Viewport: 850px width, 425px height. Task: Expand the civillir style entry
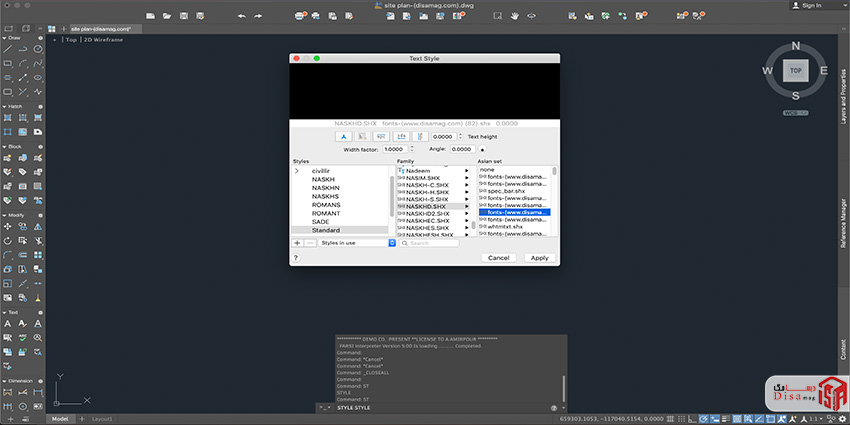coord(297,172)
